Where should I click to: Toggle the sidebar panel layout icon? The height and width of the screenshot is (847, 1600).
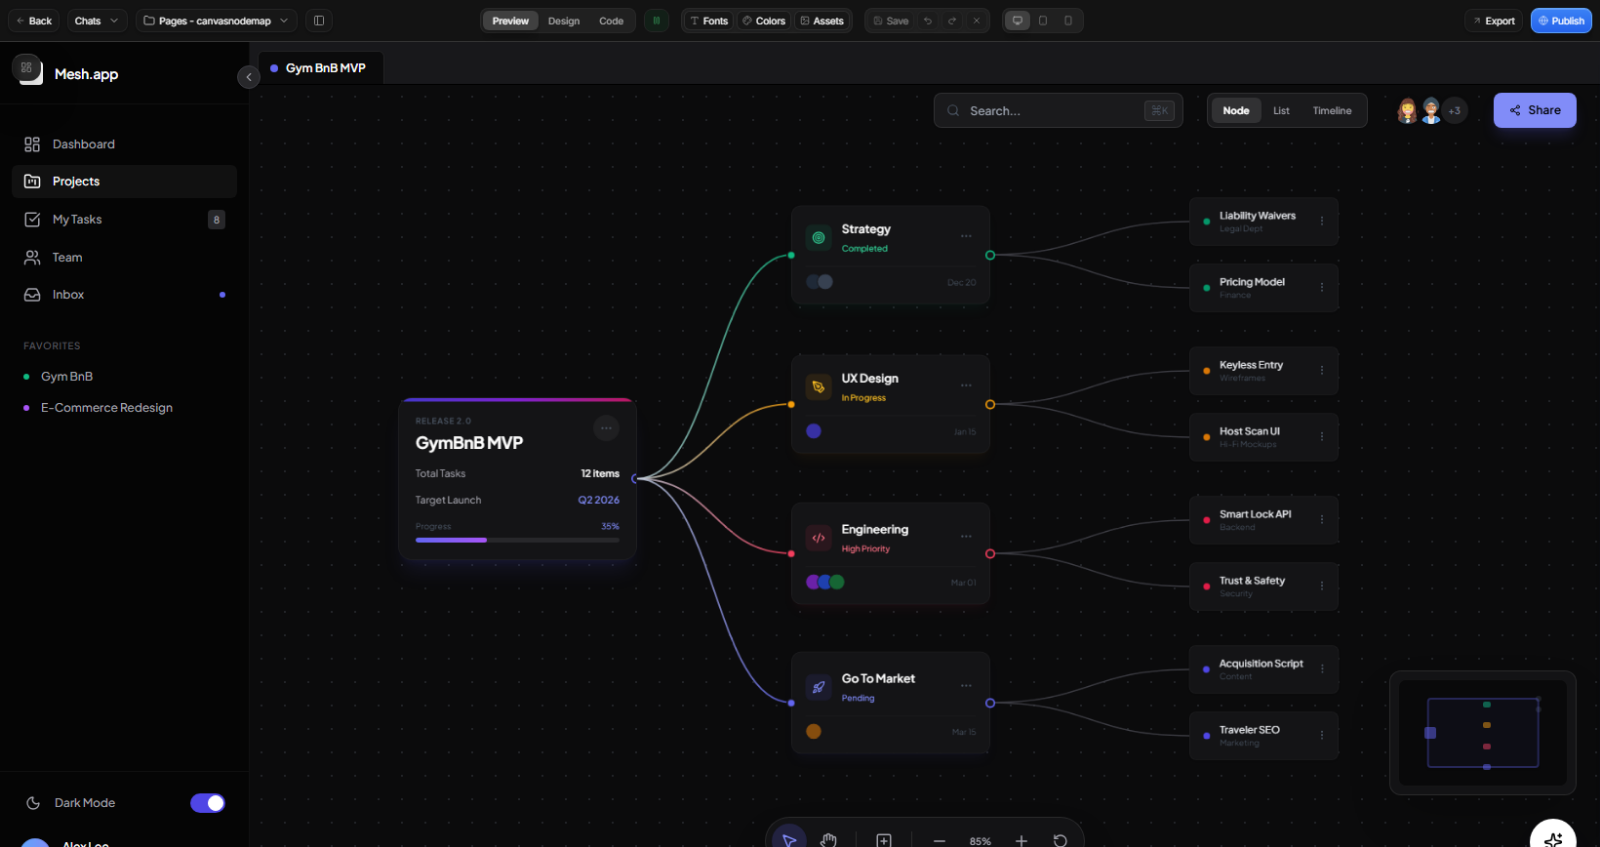click(x=319, y=20)
